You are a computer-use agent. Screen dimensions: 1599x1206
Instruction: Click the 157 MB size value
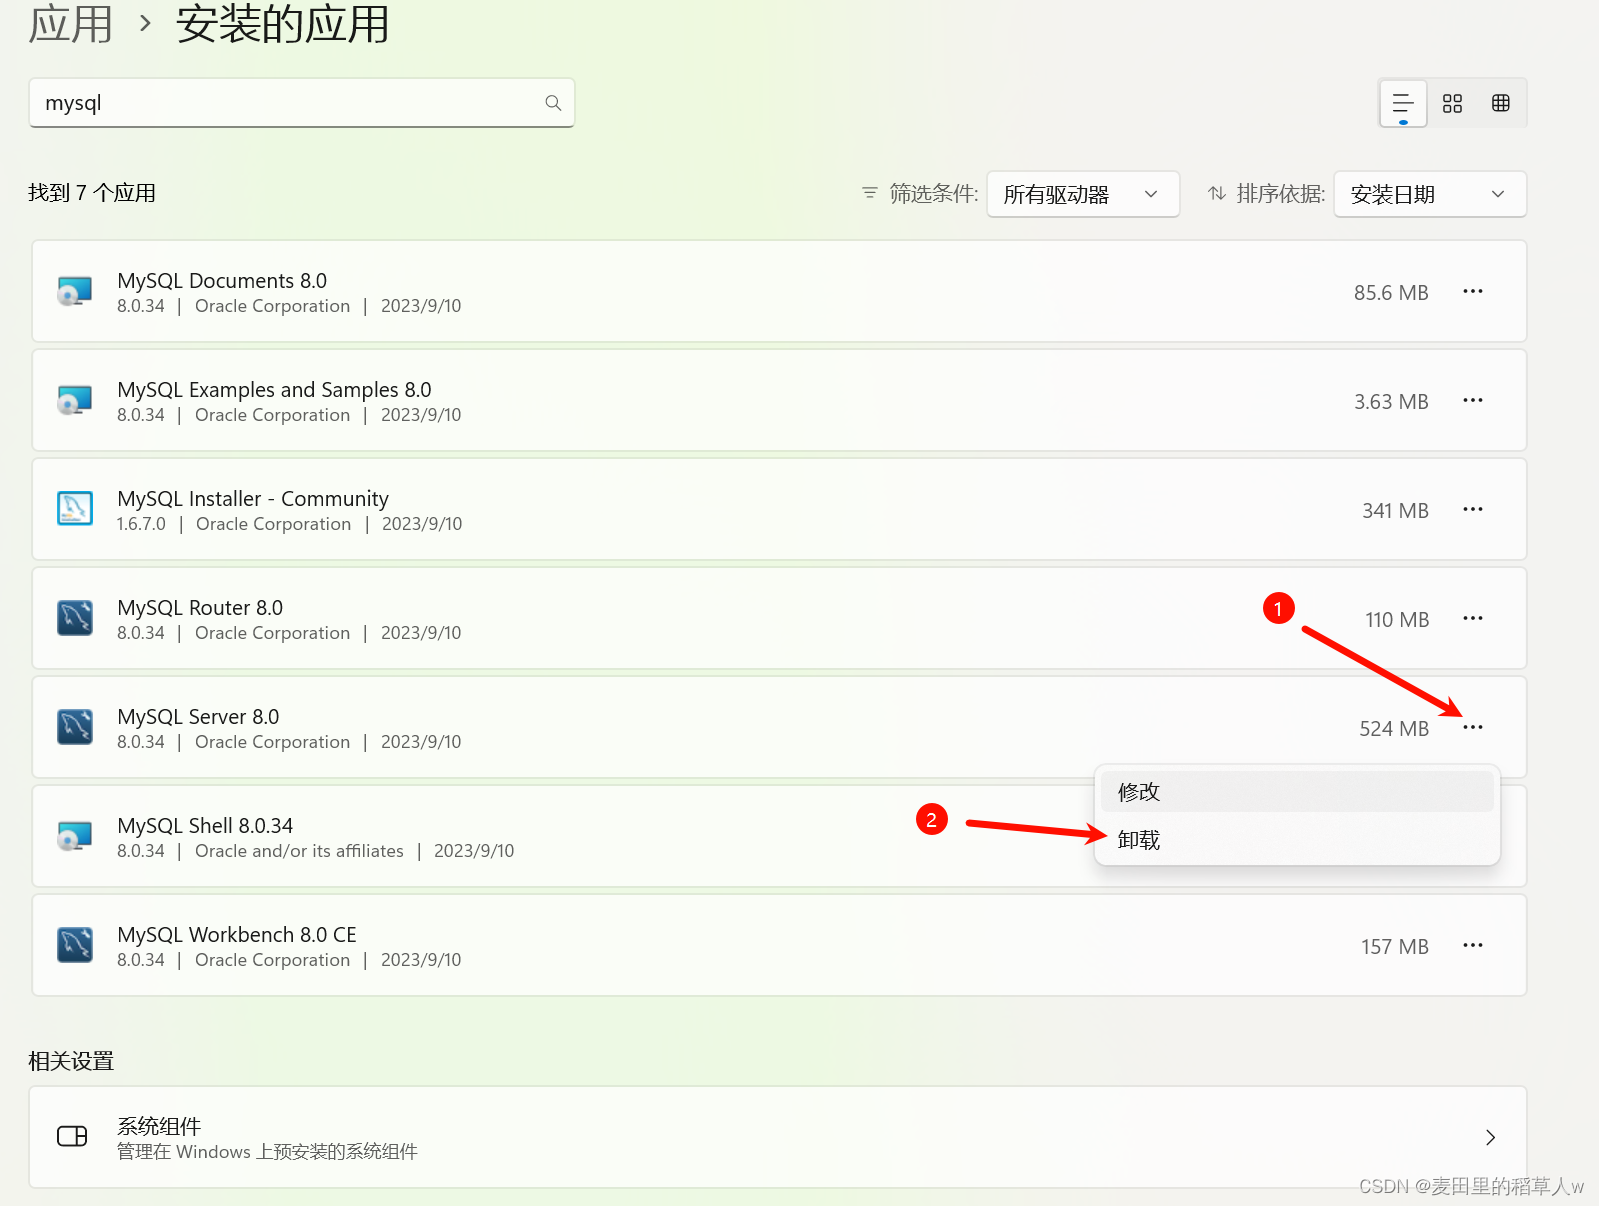tap(1394, 947)
